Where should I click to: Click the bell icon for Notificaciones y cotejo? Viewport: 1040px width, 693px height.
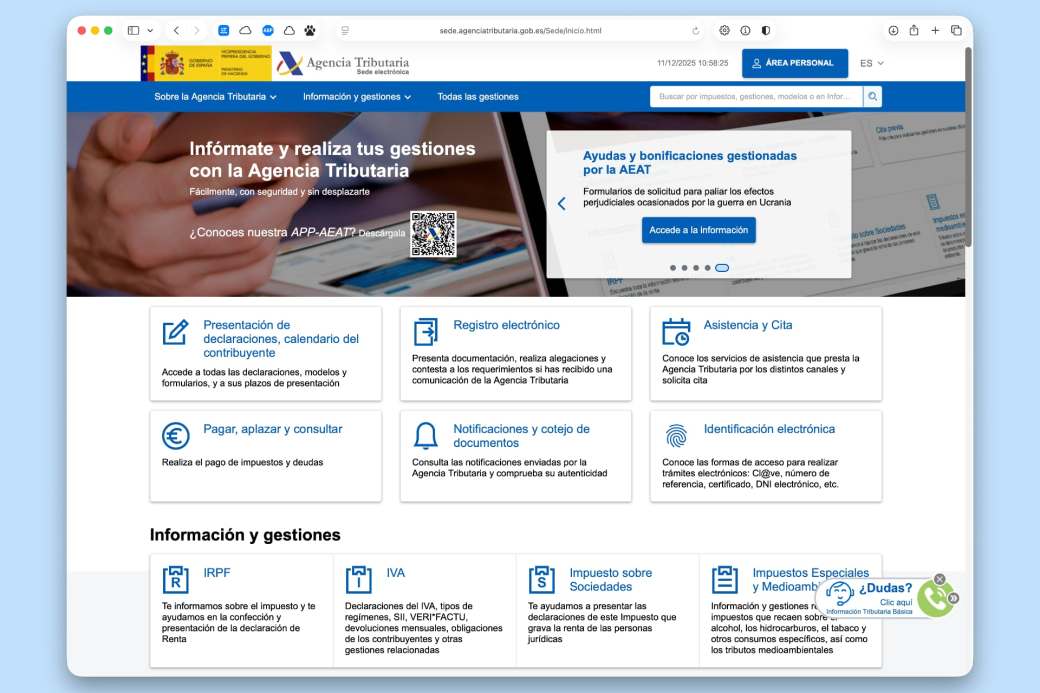(x=424, y=434)
